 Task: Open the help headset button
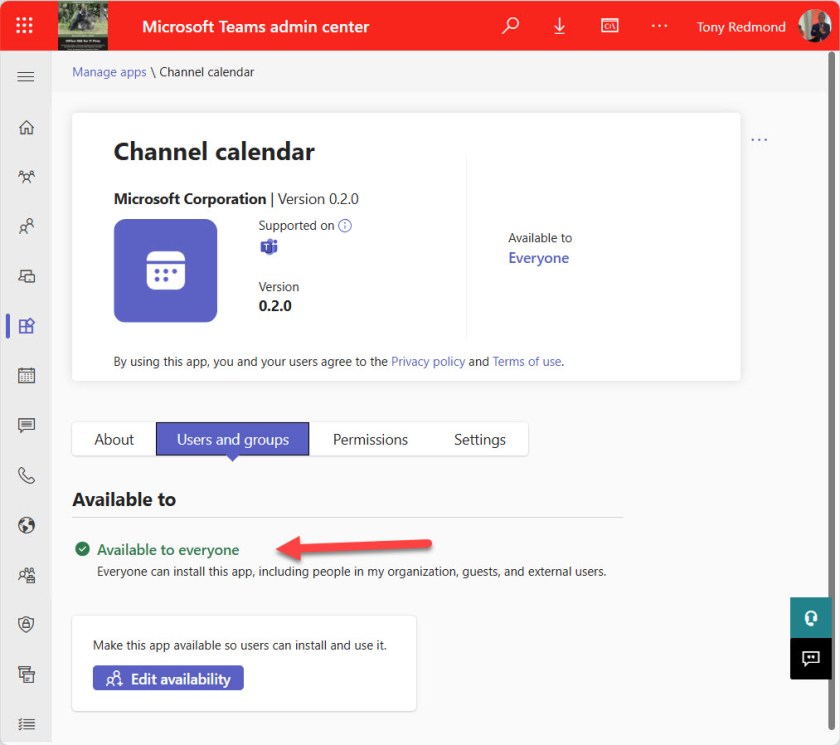click(811, 618)
